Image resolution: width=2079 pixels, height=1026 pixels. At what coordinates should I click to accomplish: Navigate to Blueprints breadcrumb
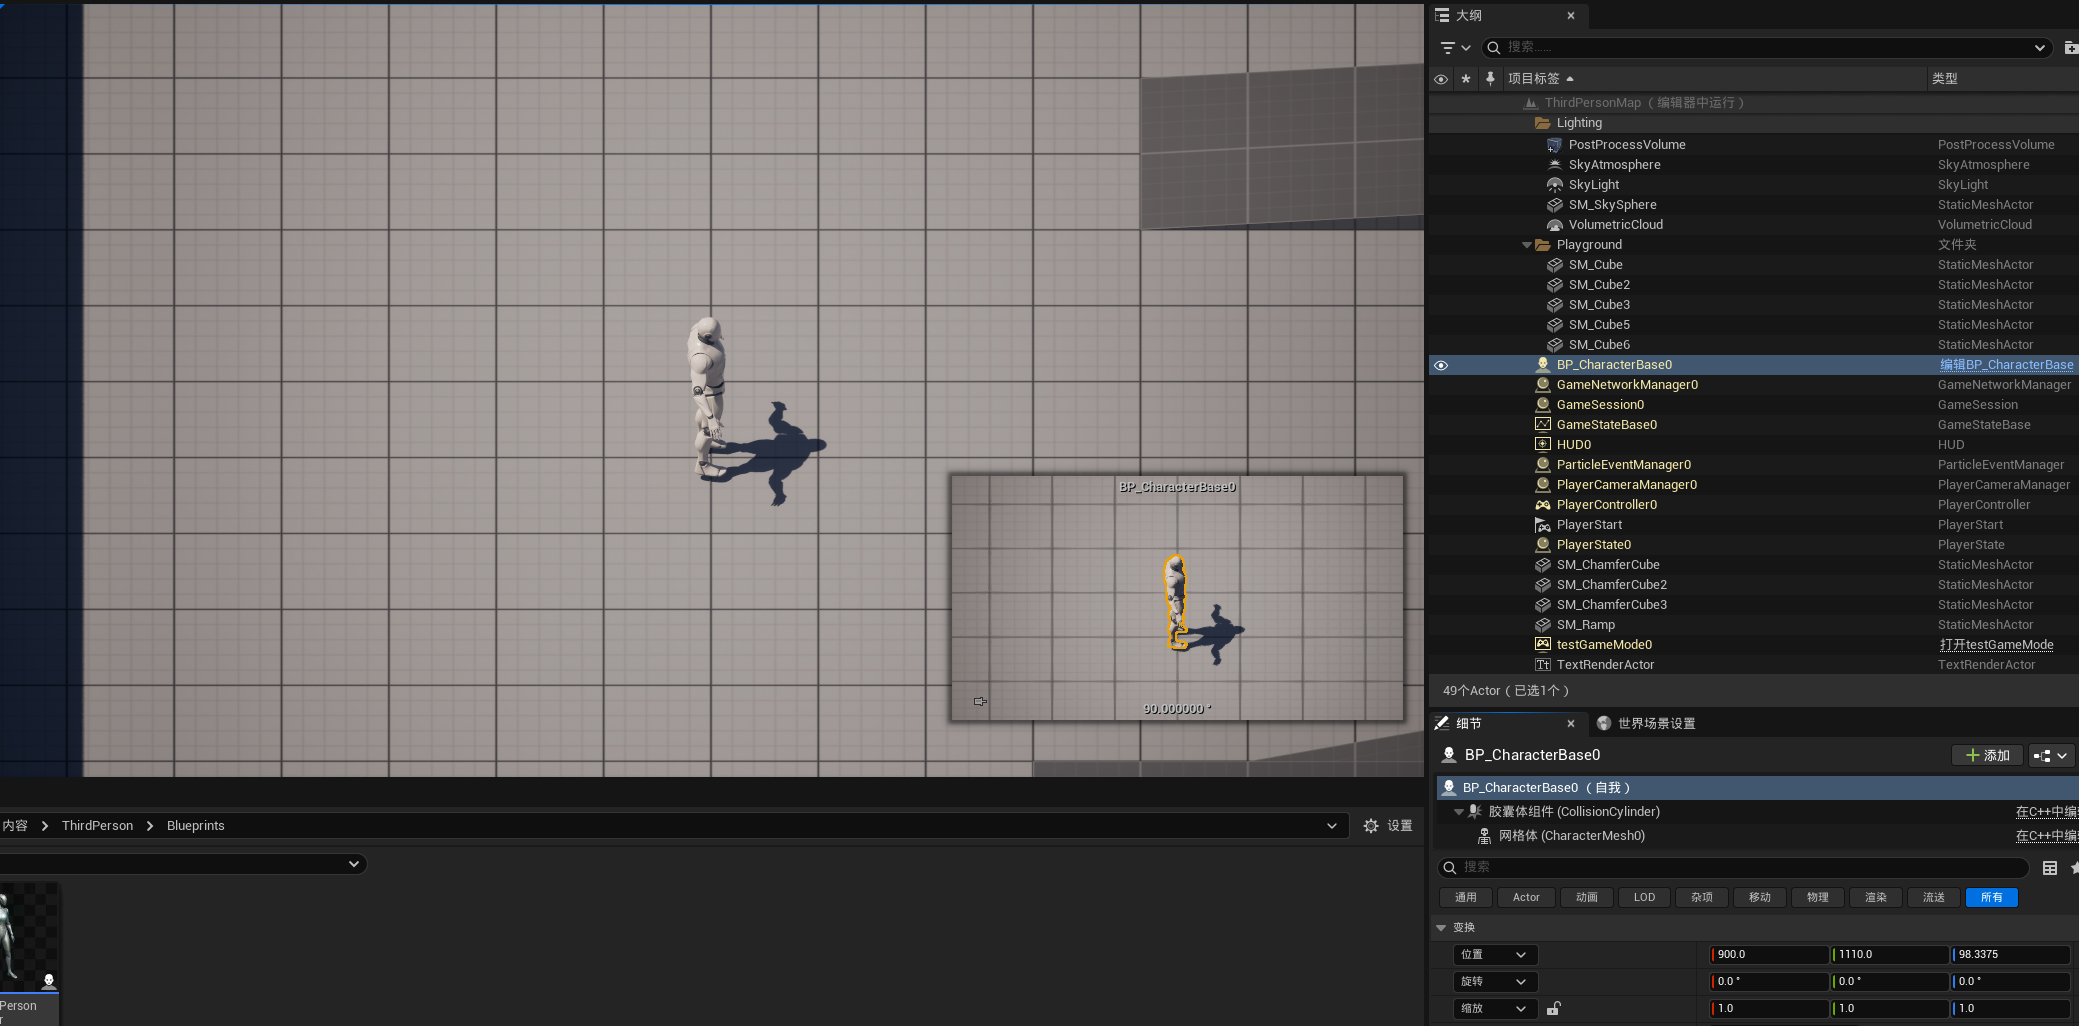(196, 826)
